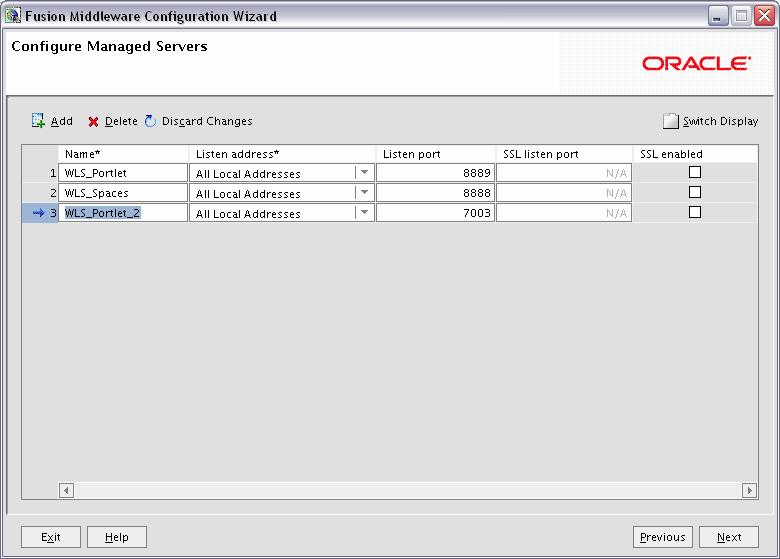Click the Exit button
Viewport: 780px width, 559px height.
(x=51, y=537)
